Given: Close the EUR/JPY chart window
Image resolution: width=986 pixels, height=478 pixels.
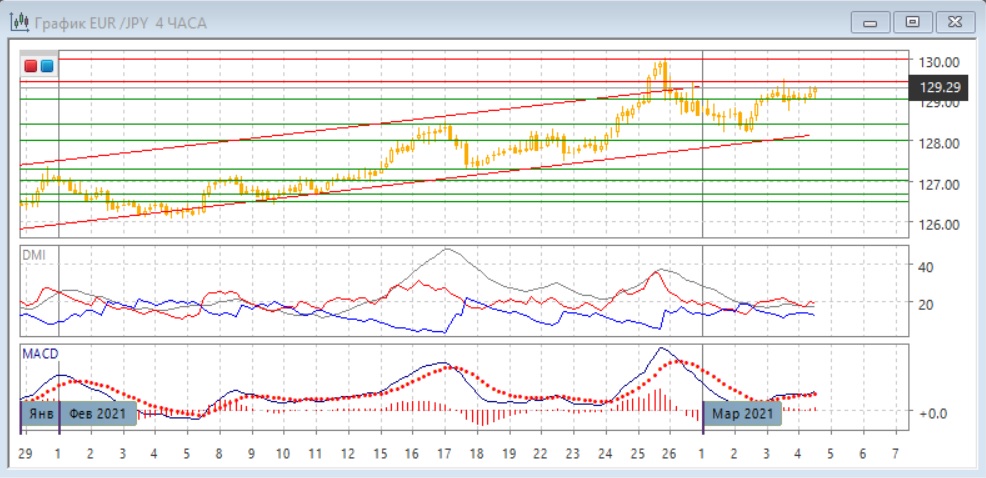Looking at the screenshot, I should (953, 22).
